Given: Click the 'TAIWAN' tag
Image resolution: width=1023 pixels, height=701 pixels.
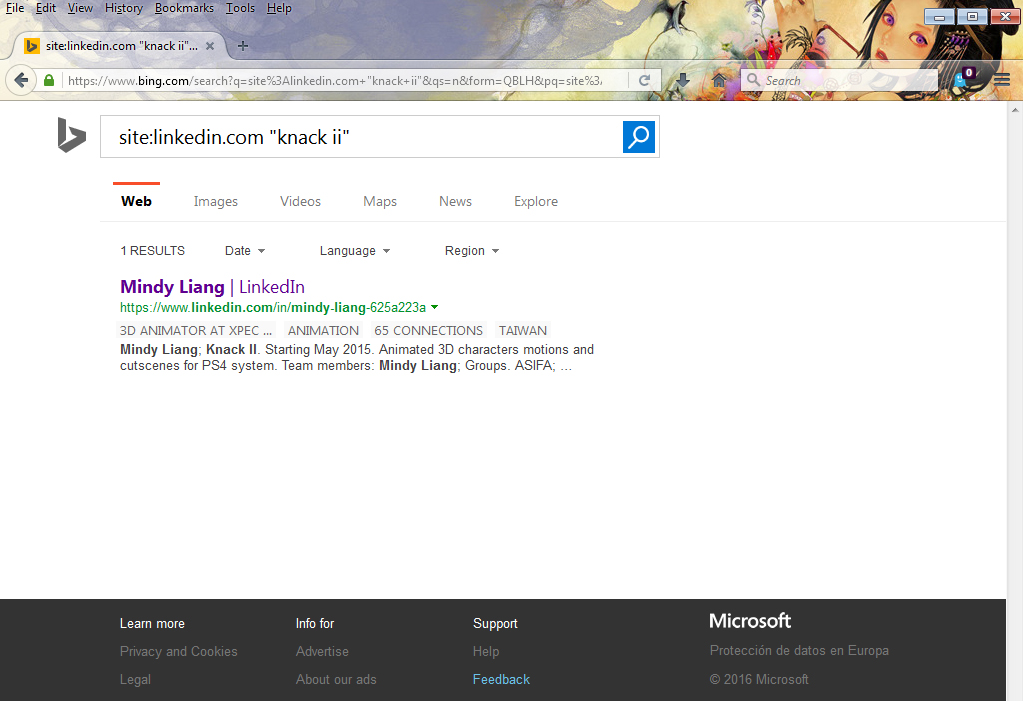Looking at the screenshot, I should coord(523,330).
